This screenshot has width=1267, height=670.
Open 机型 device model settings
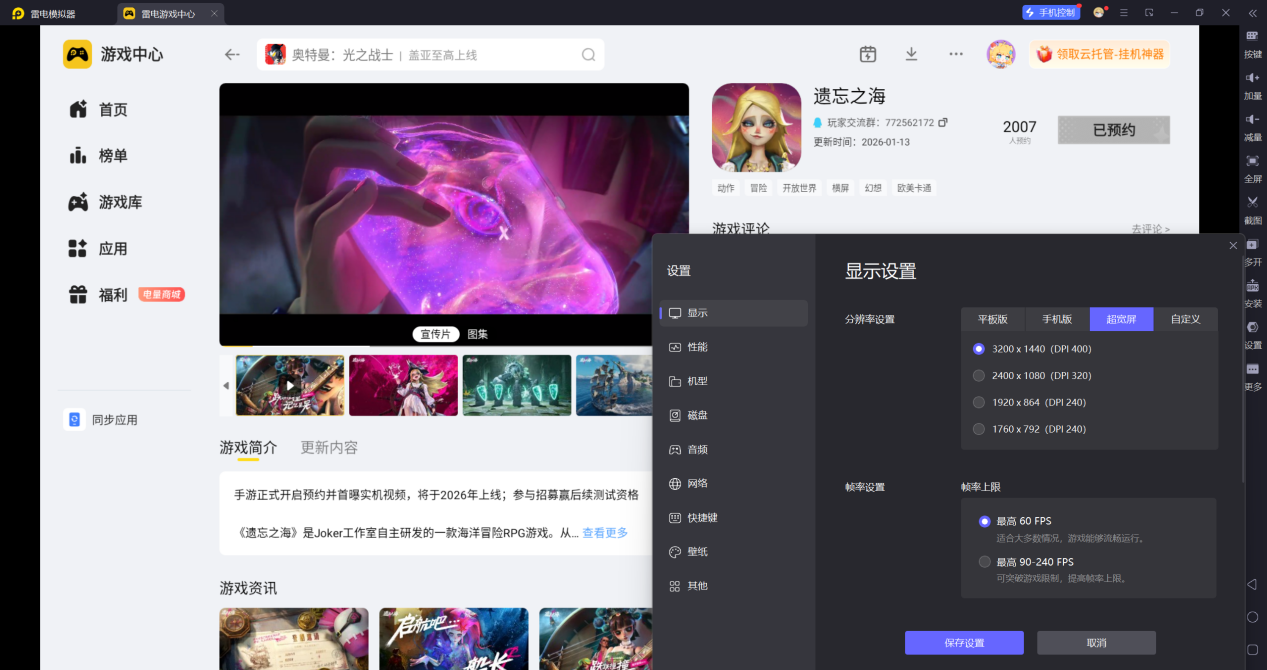click(734, 381)
